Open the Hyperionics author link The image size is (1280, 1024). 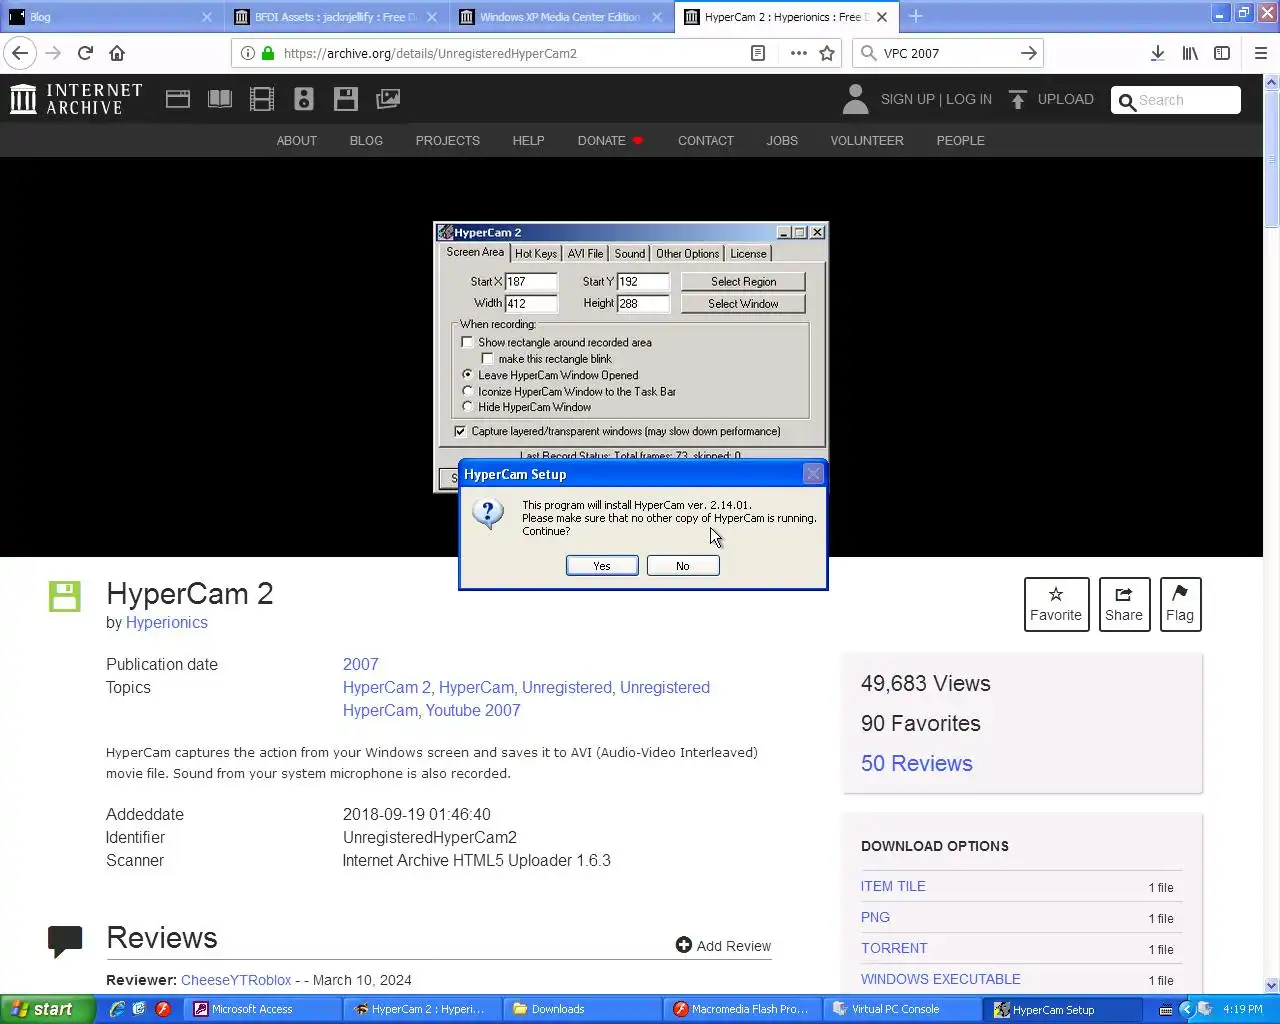tap(167, 622)
